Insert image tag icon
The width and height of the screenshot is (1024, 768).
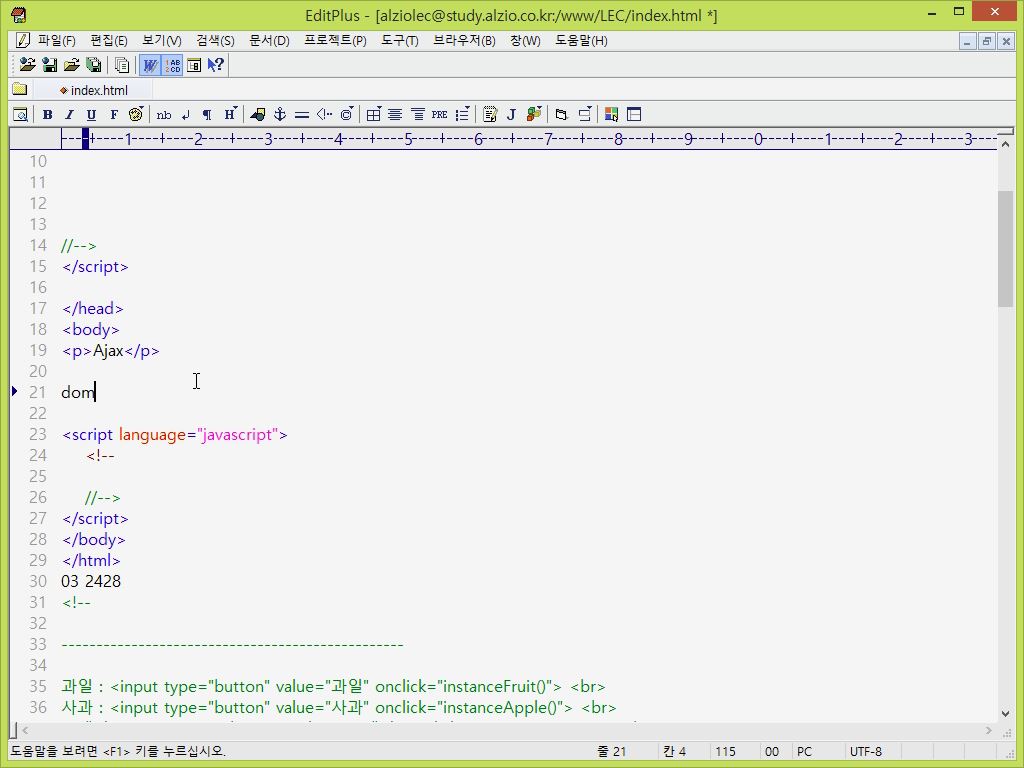[x=258, y=114]
